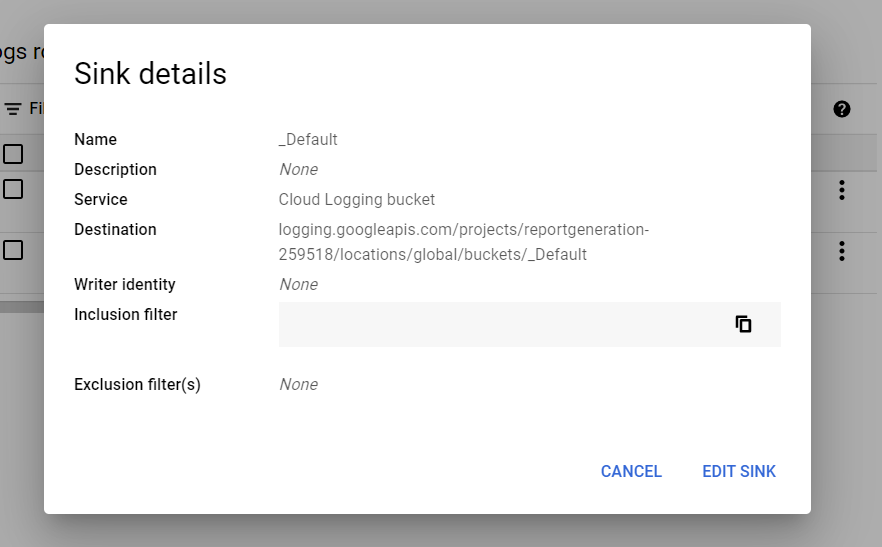Click the Sink details heading
Screen dimensions: 882x547
coord(150,74)
